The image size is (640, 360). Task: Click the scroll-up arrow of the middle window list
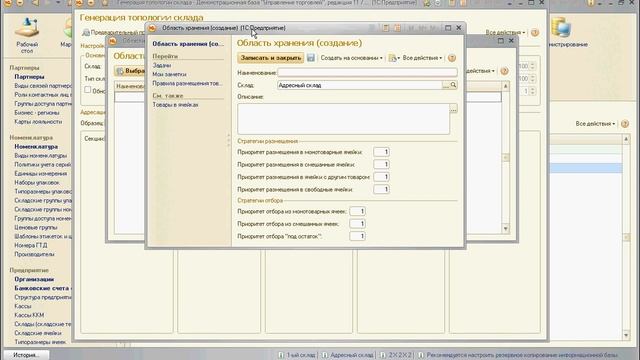(x=505, y=86)
